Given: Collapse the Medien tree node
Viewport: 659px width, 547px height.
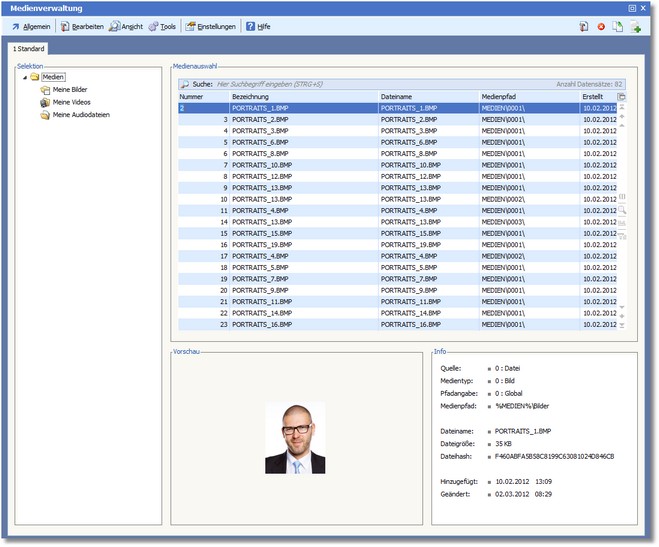Looking at the screenshot, I should [x=24, y=77].
